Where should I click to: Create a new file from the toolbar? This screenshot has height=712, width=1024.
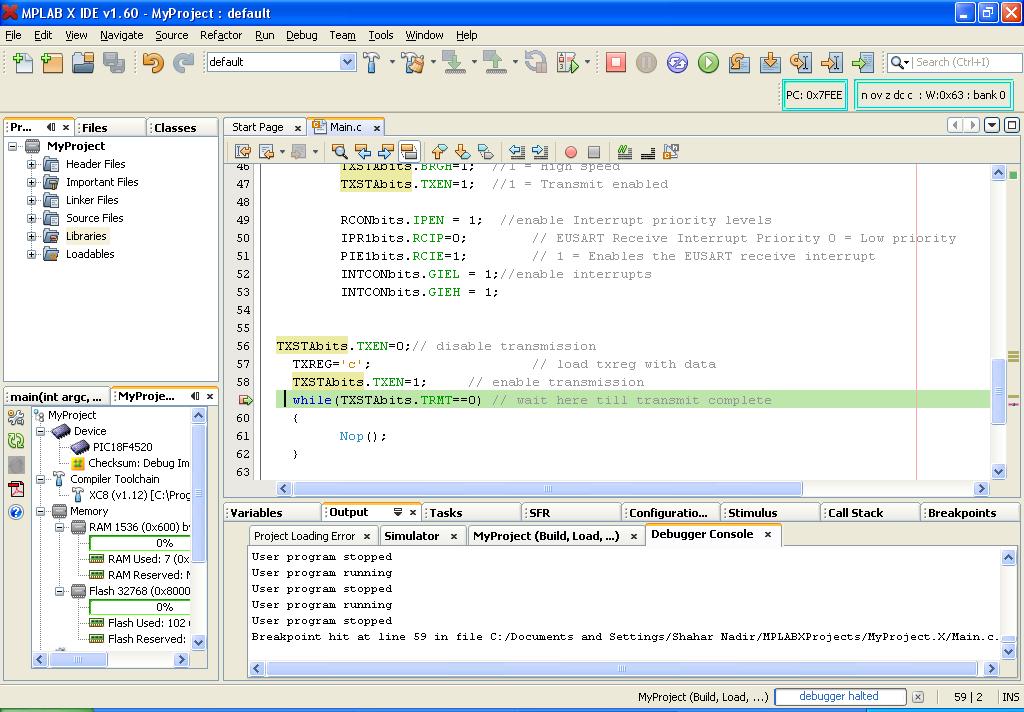(x=22, y=62)
